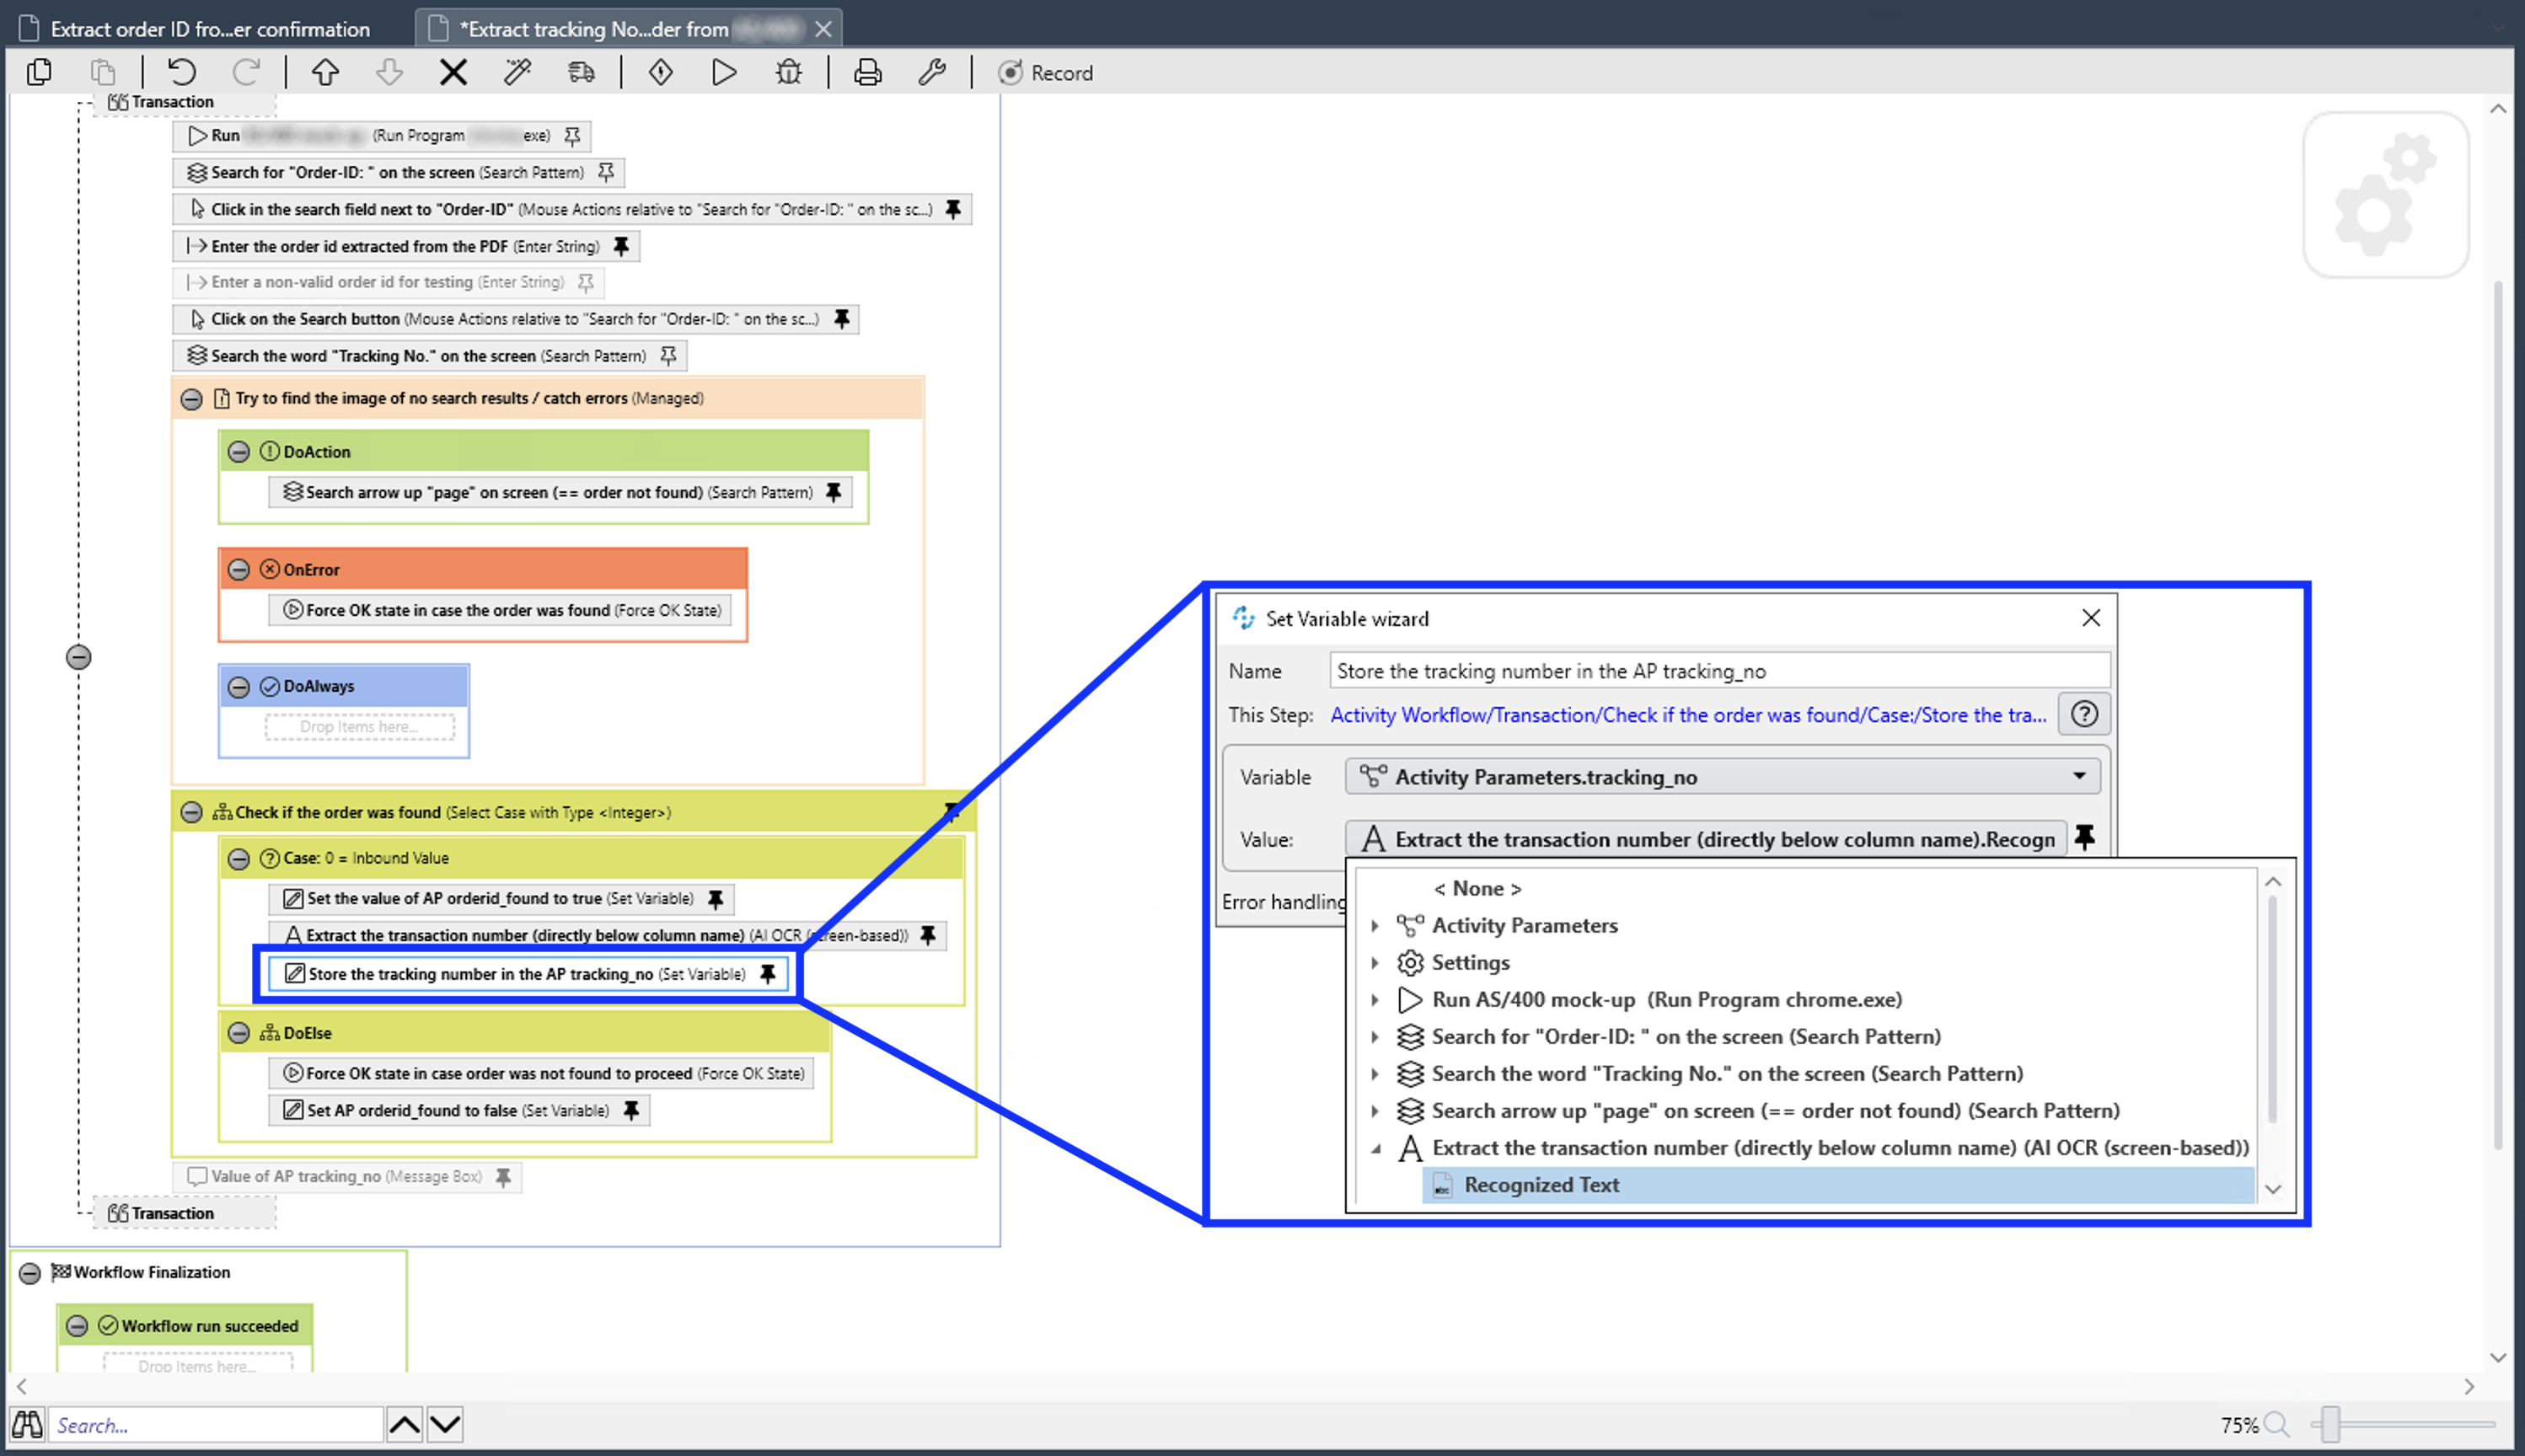The width and height of the screenshot is (2525, 1456).
Task: Click the Stop/Delete workflow icon
Action: coord(454,72)
